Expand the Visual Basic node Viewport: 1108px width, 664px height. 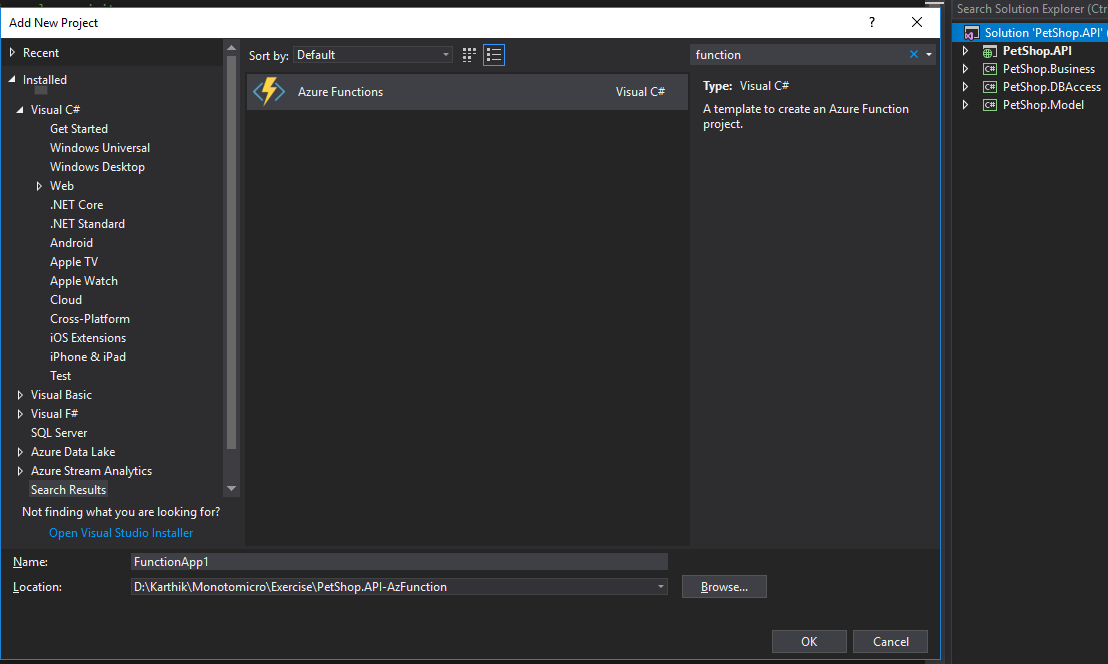[20, 395]
